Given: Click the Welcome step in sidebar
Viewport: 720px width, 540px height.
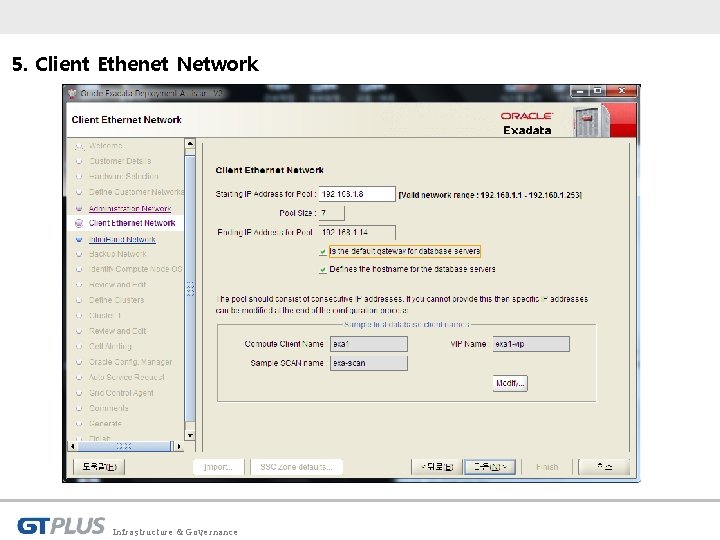Looking at the screenshot, I should point(106,146).
